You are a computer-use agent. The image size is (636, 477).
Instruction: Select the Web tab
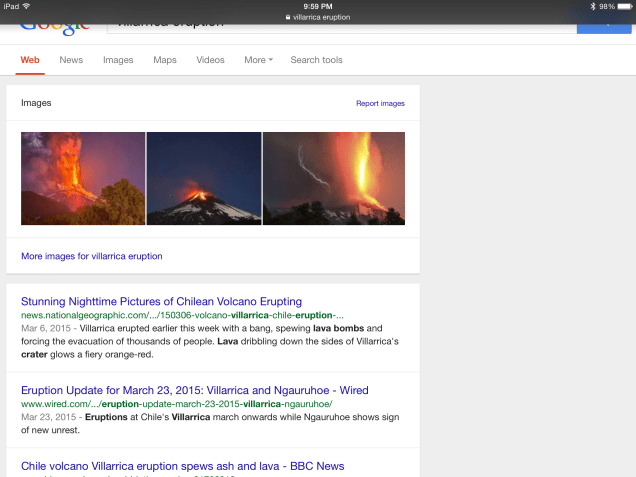coord(30,60)
